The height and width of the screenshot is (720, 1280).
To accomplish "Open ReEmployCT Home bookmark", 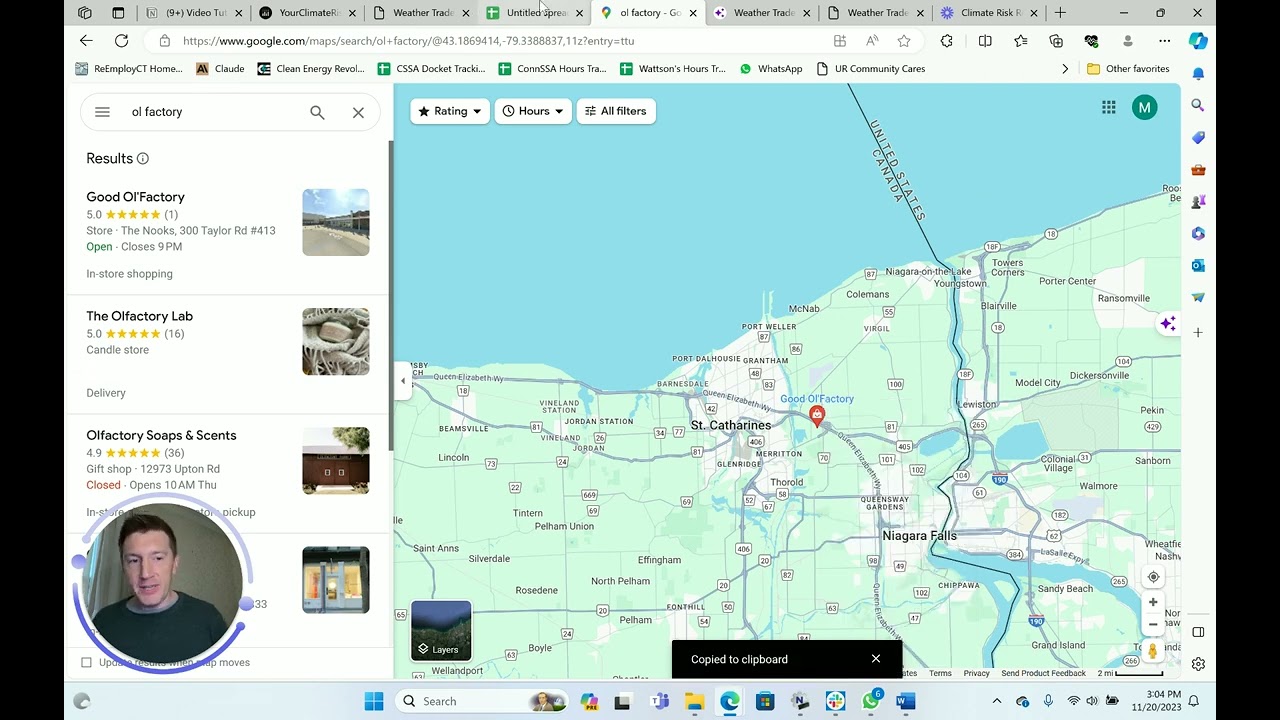I will click(129, 69).
